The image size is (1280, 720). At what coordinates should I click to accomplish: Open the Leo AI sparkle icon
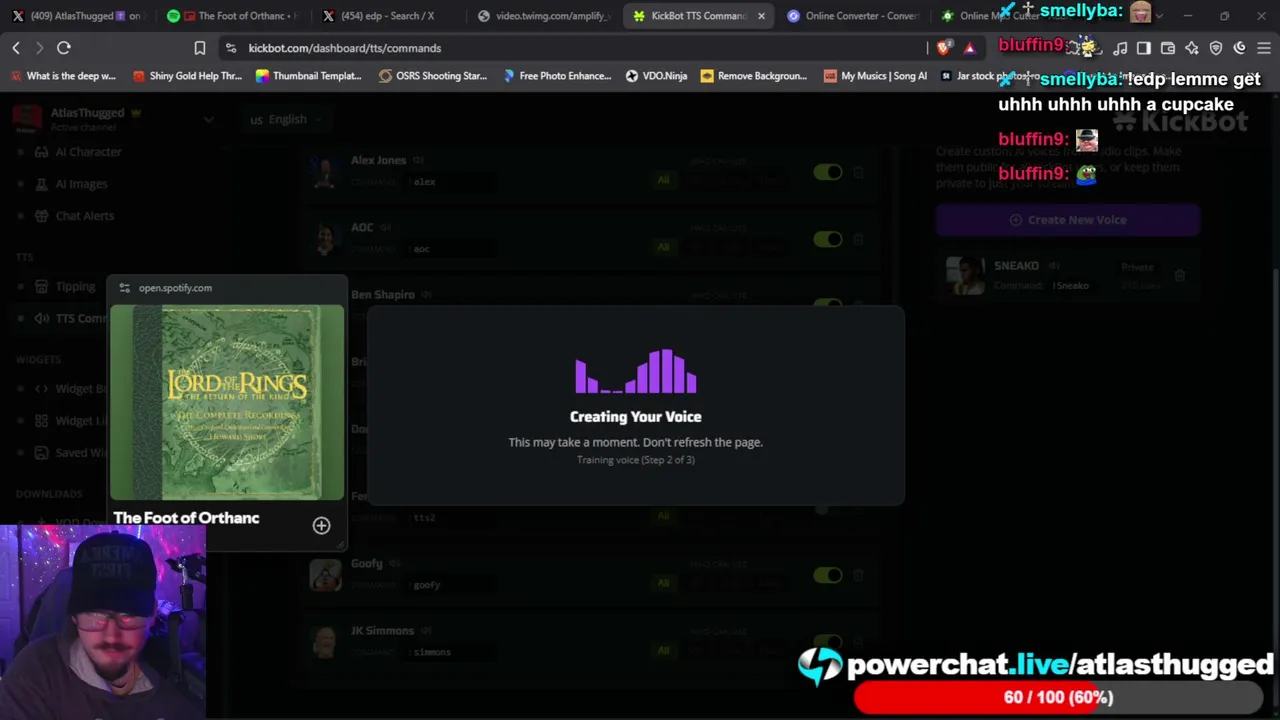tap(1192, 48)
